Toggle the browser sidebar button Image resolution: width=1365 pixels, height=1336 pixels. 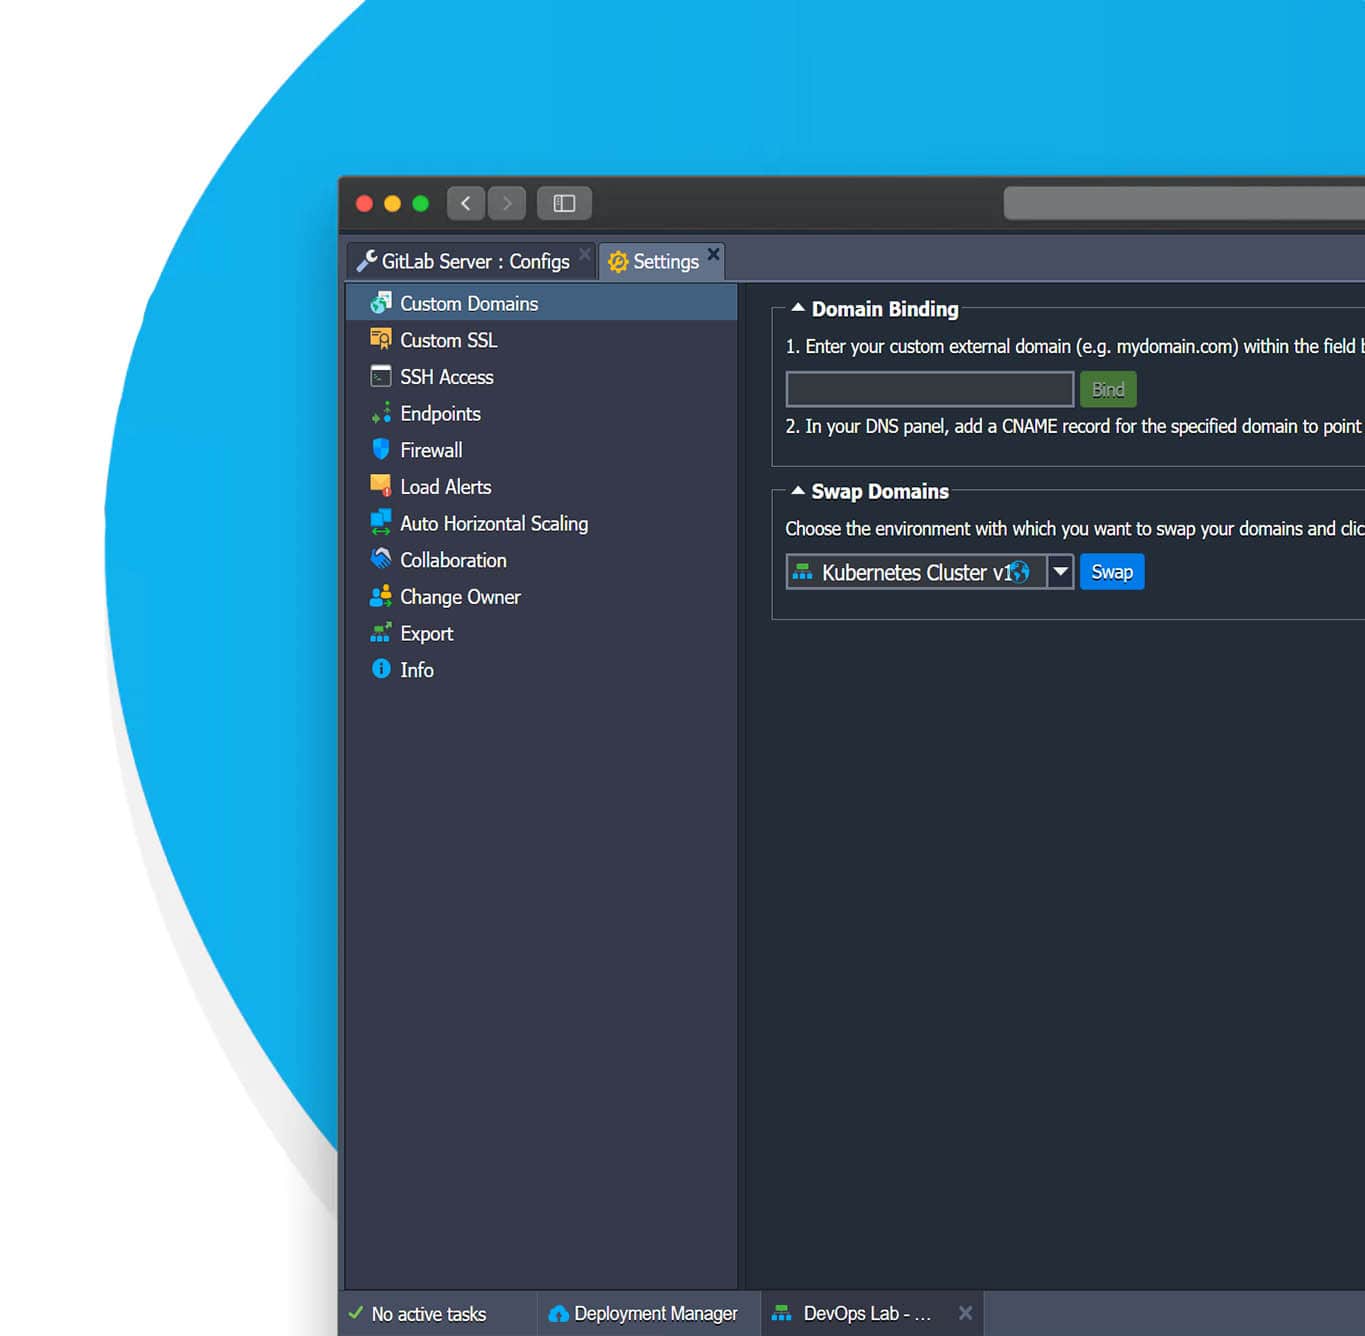coord(564,203)
